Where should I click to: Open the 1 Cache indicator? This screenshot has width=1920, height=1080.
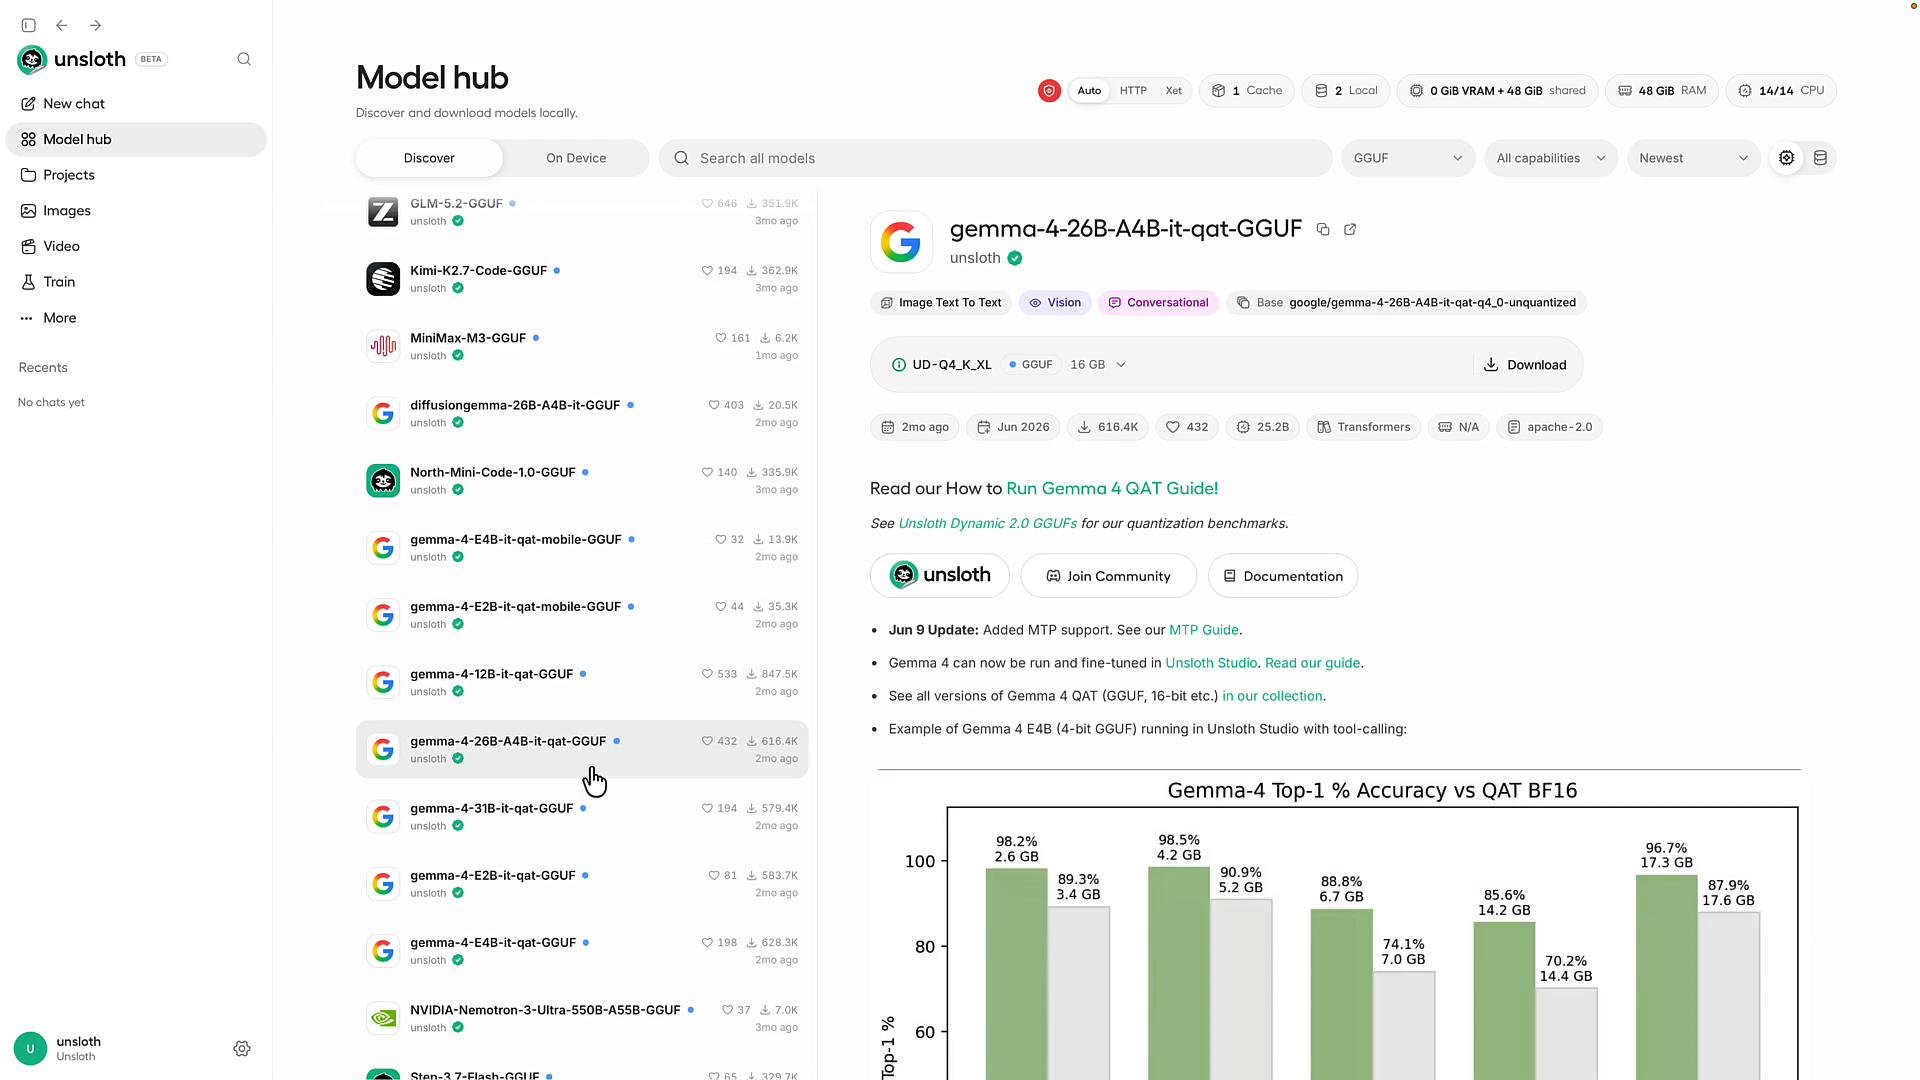tap(1247, 91)
